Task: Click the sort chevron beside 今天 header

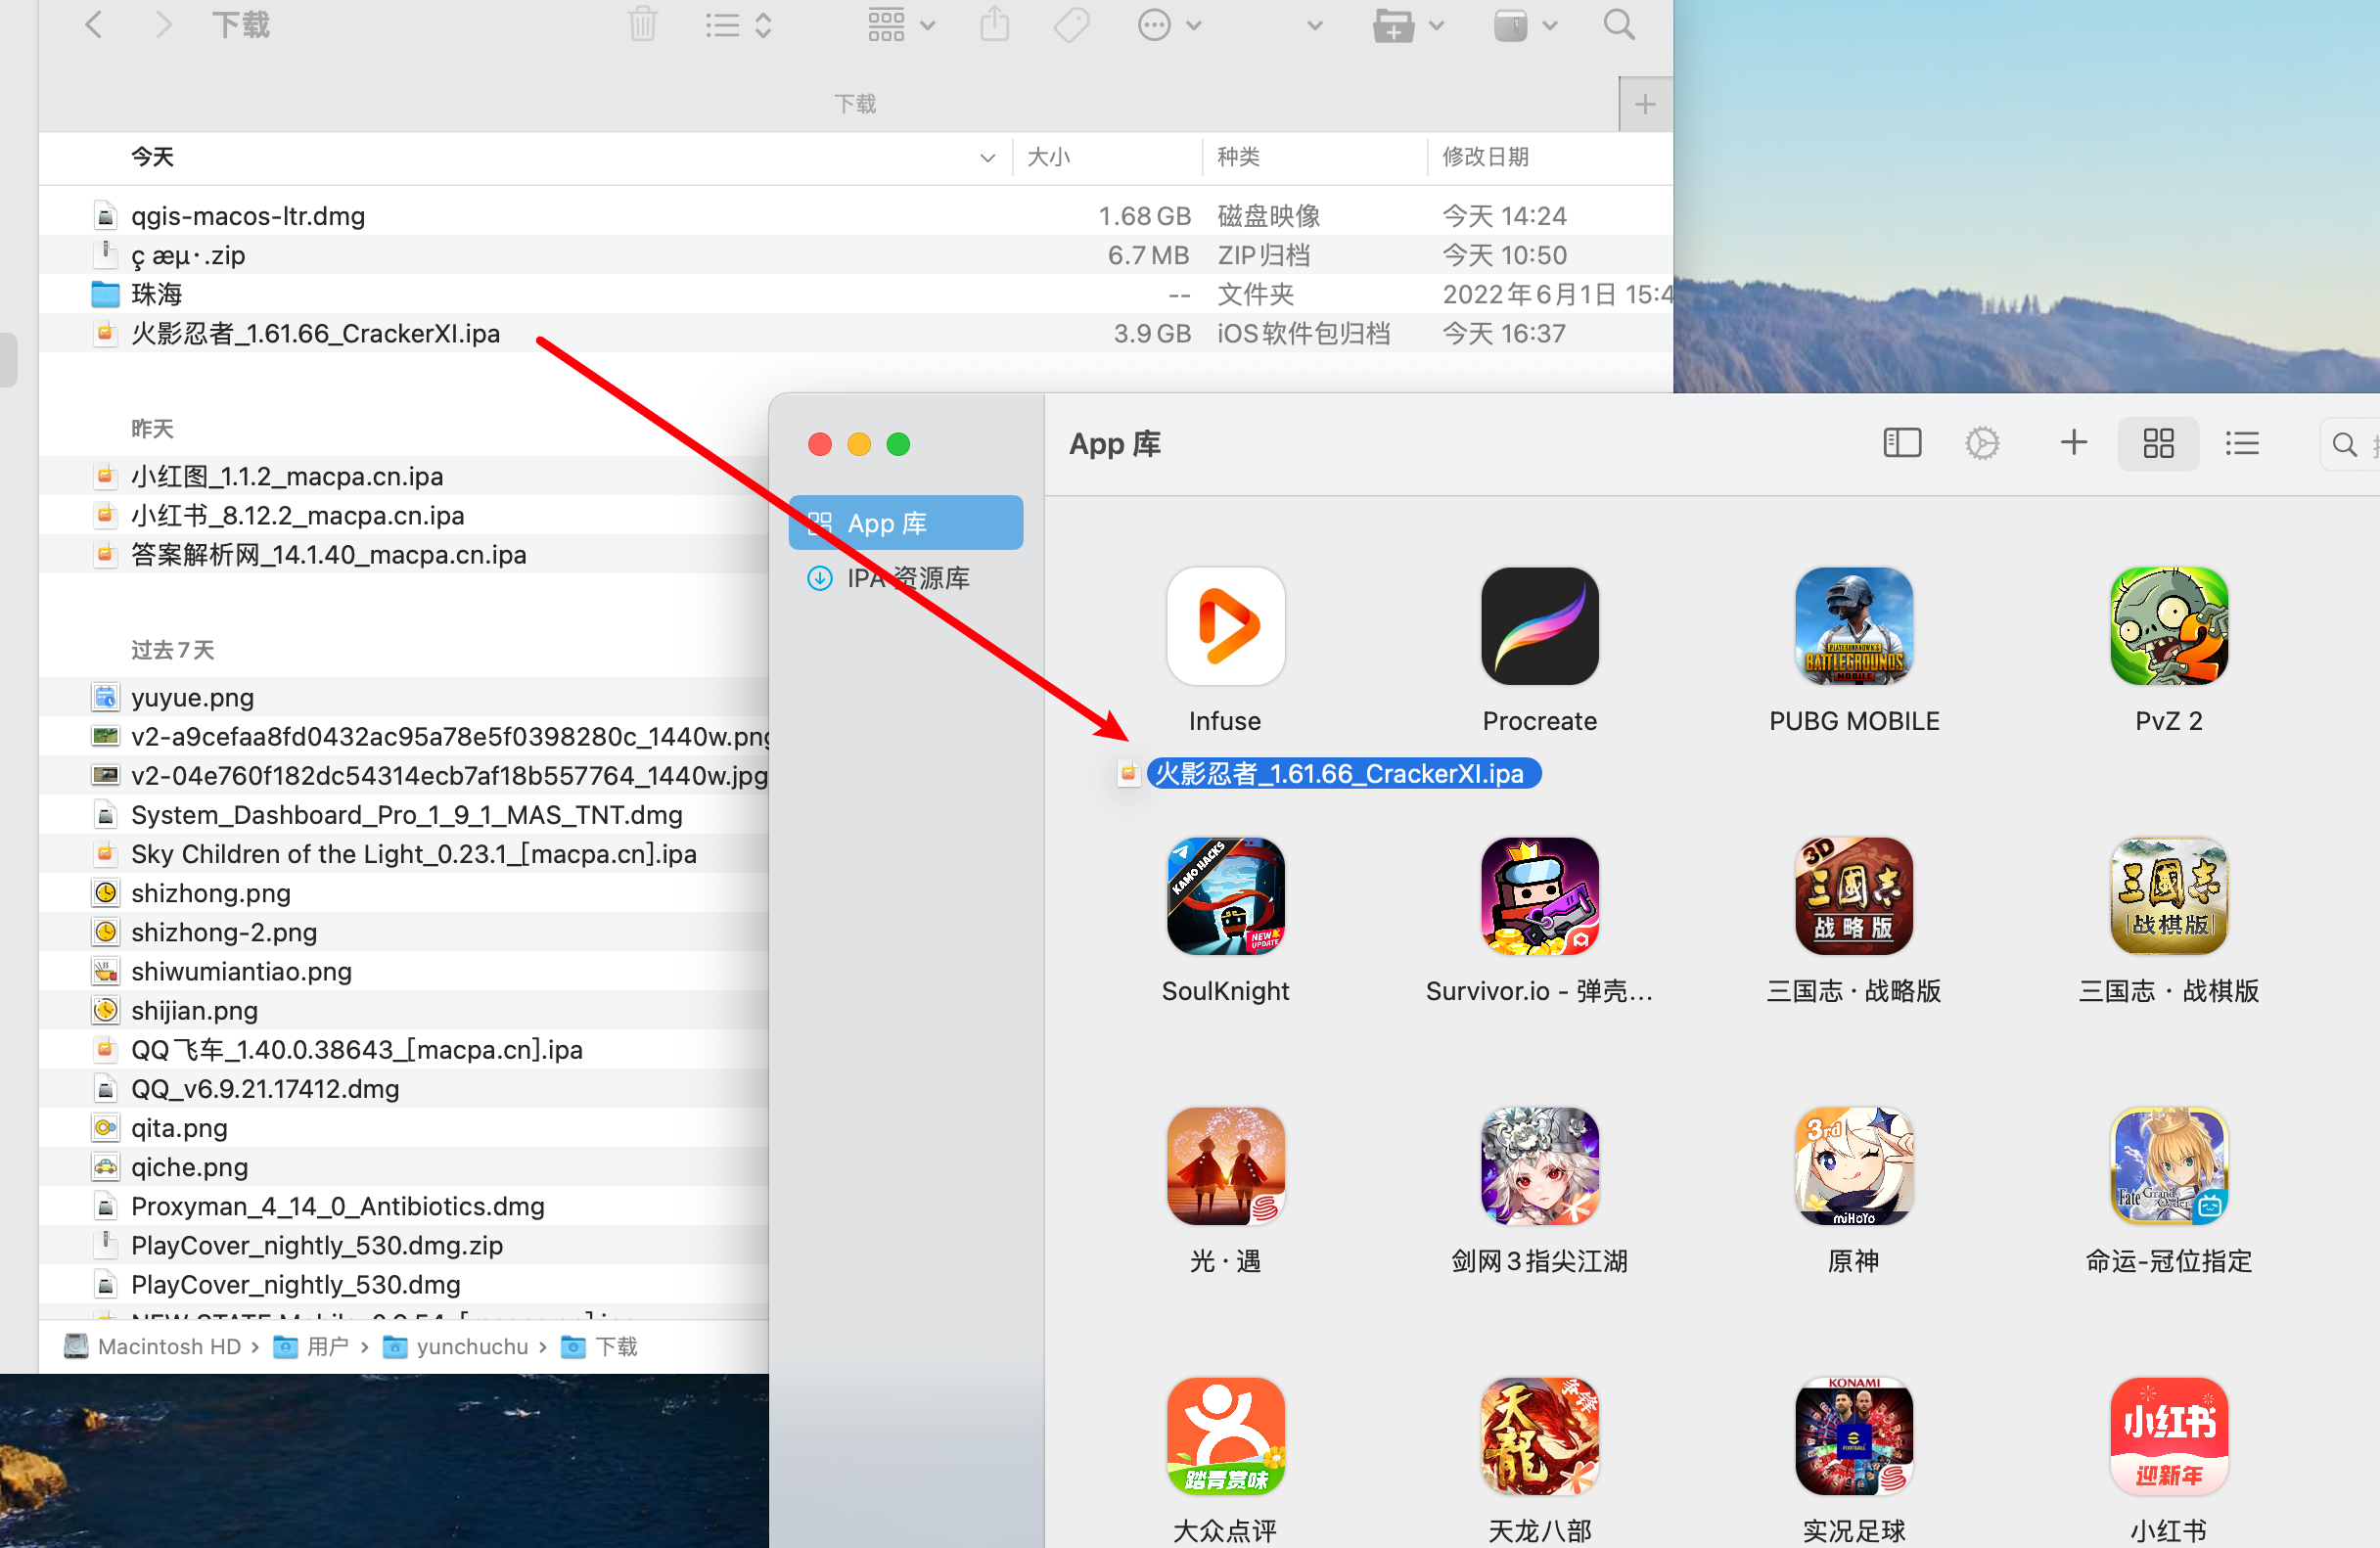Action: pyautogui.click(x=987, y=157)
